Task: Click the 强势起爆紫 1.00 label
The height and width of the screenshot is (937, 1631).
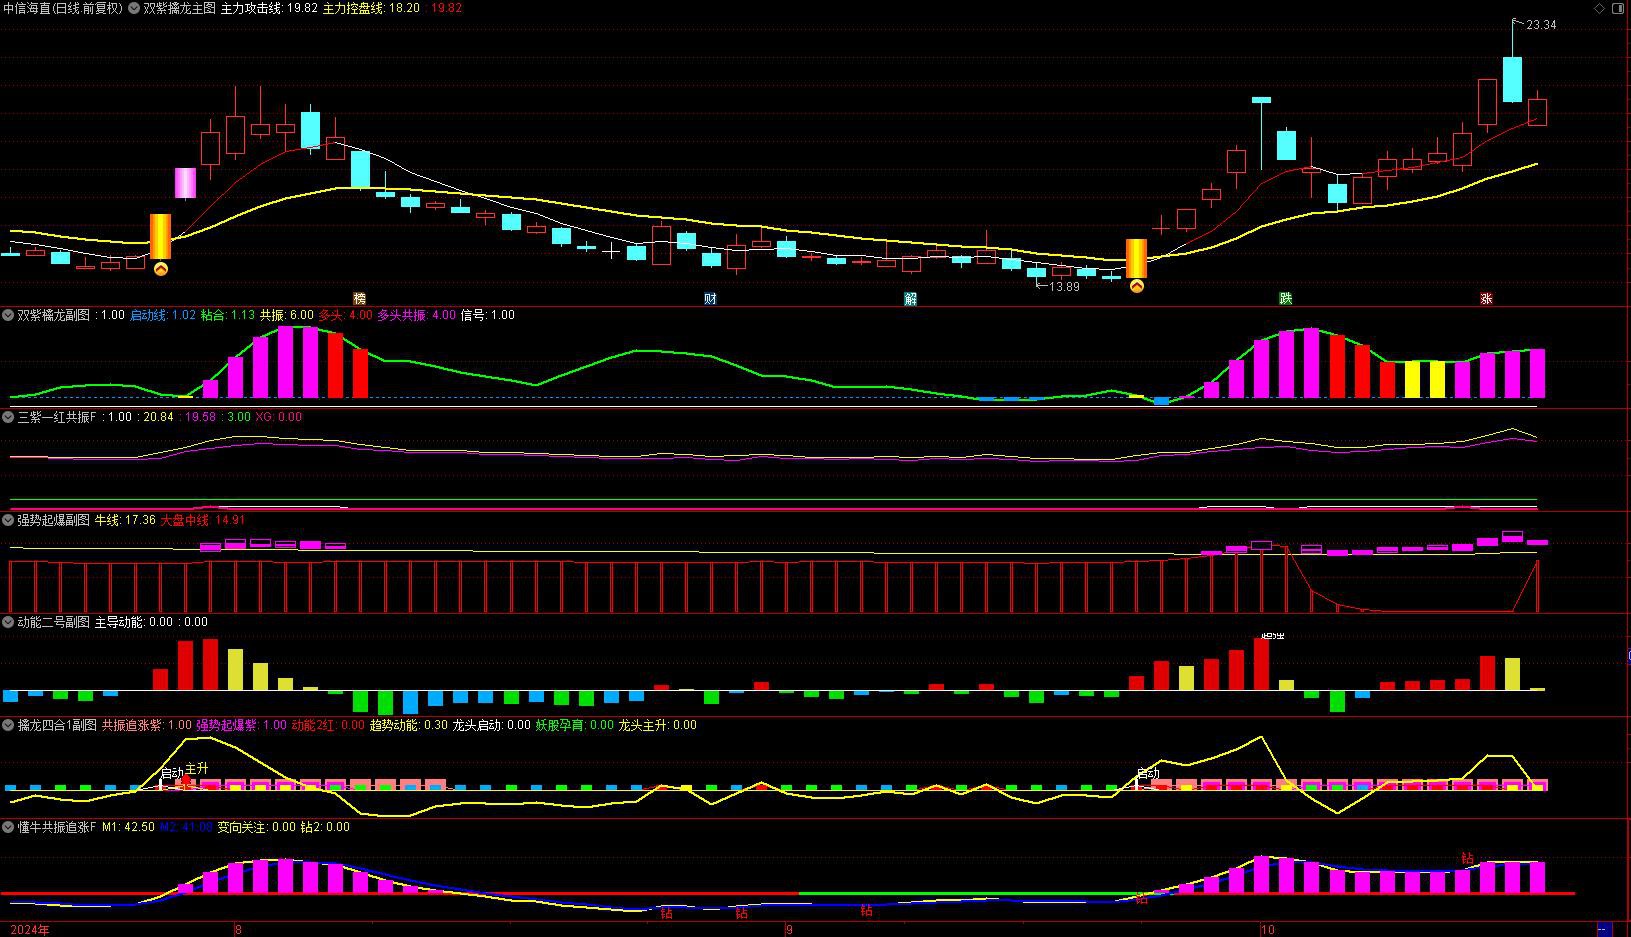Action: click(x=241, y=725)
